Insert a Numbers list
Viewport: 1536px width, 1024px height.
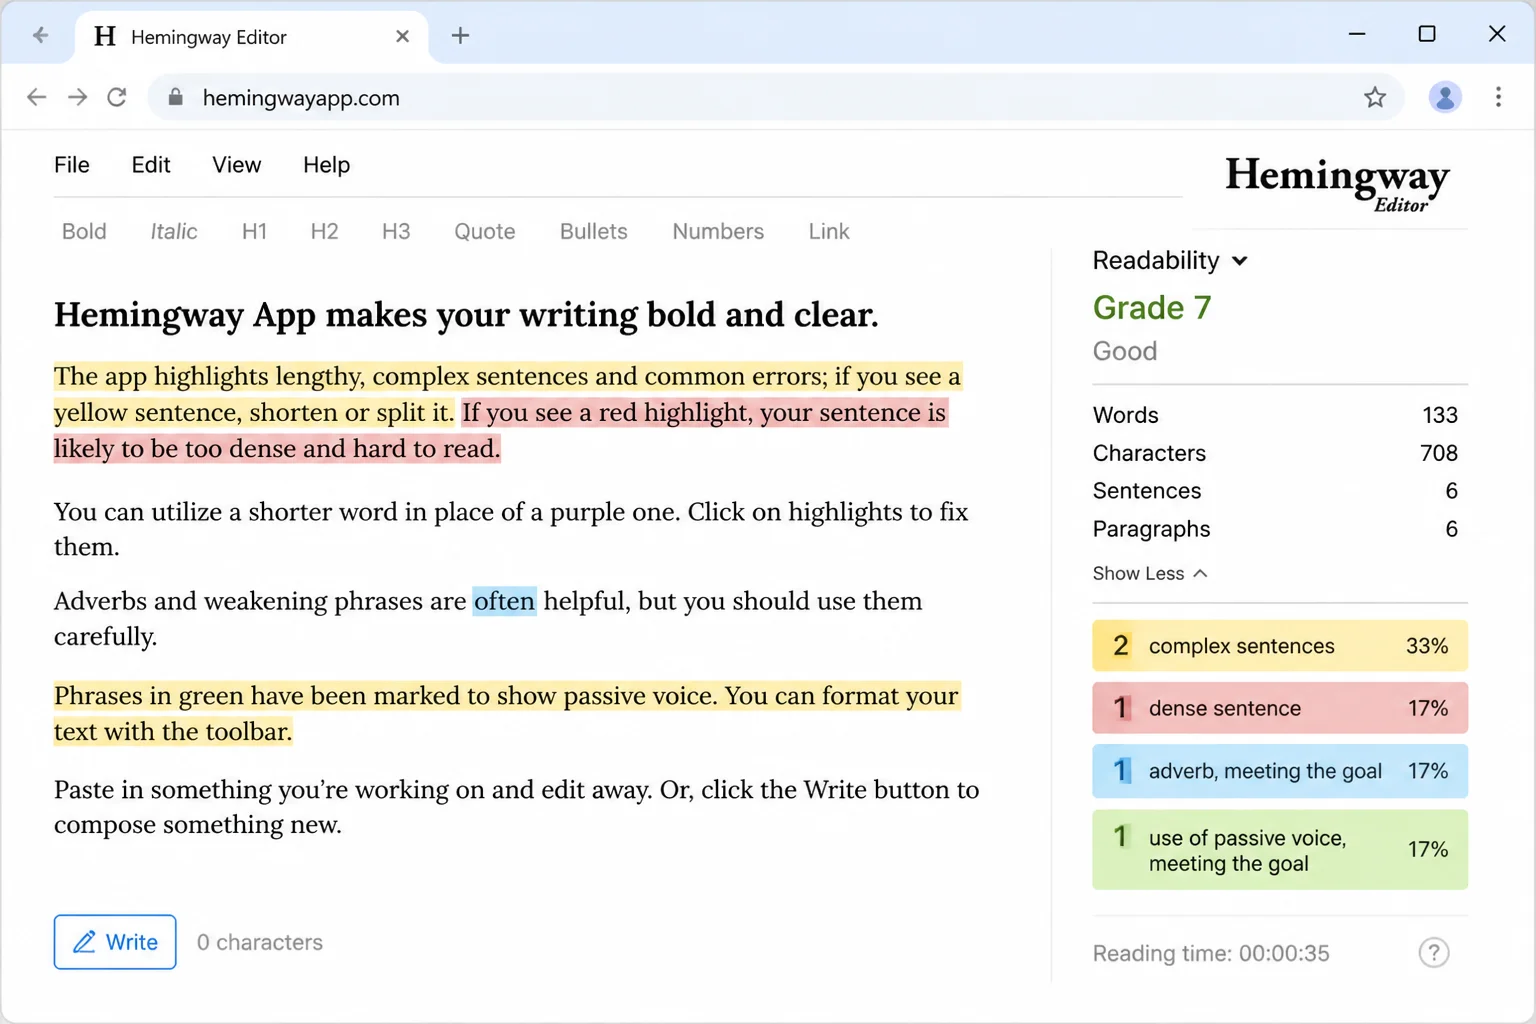coord(718,231)
